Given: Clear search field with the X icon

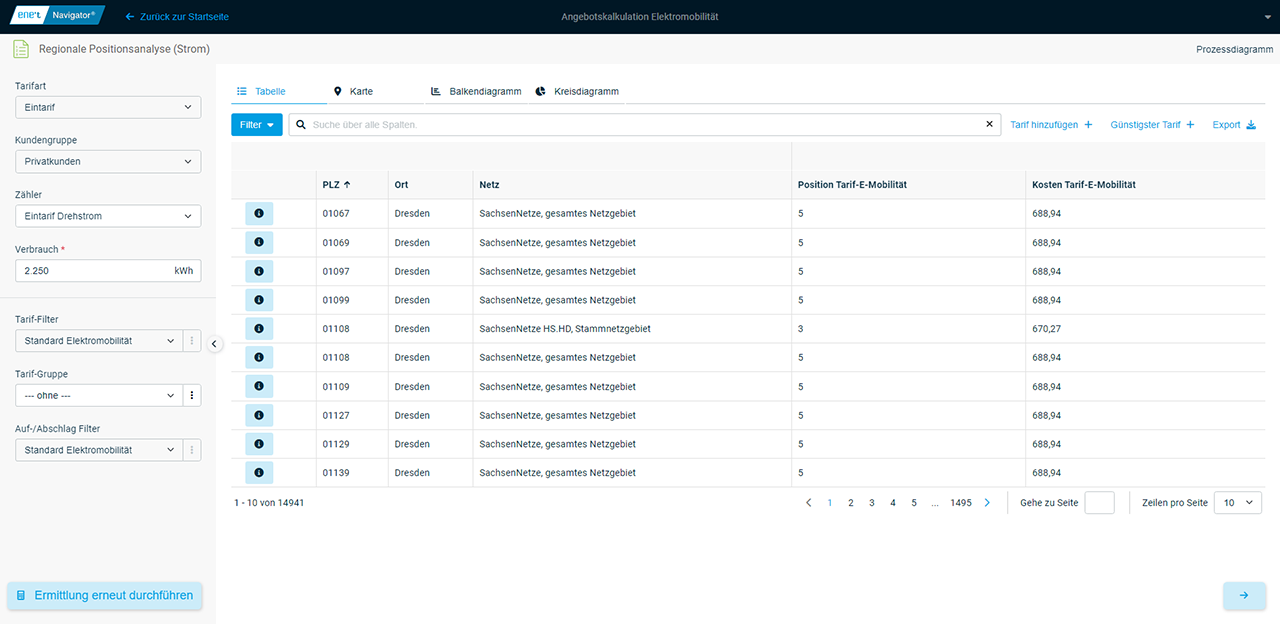Looking at the screenshot, I should (x=989, y=125).
